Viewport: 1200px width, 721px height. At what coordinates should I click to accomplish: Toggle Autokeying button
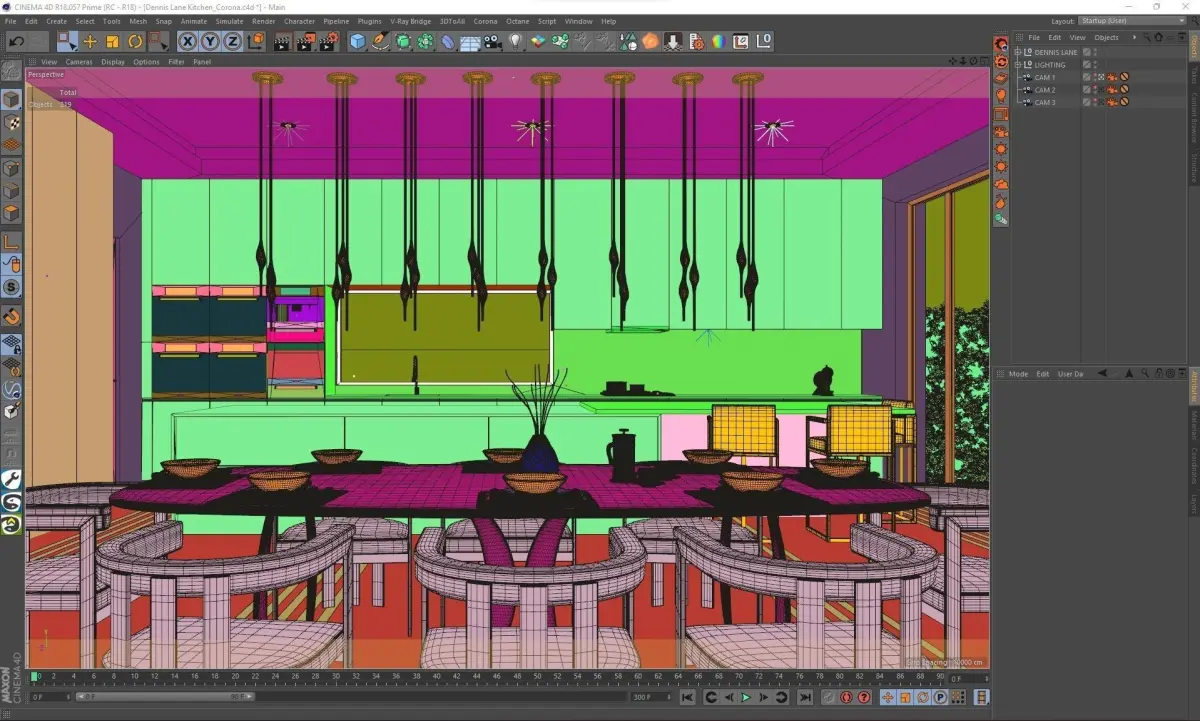pos(846,697)
